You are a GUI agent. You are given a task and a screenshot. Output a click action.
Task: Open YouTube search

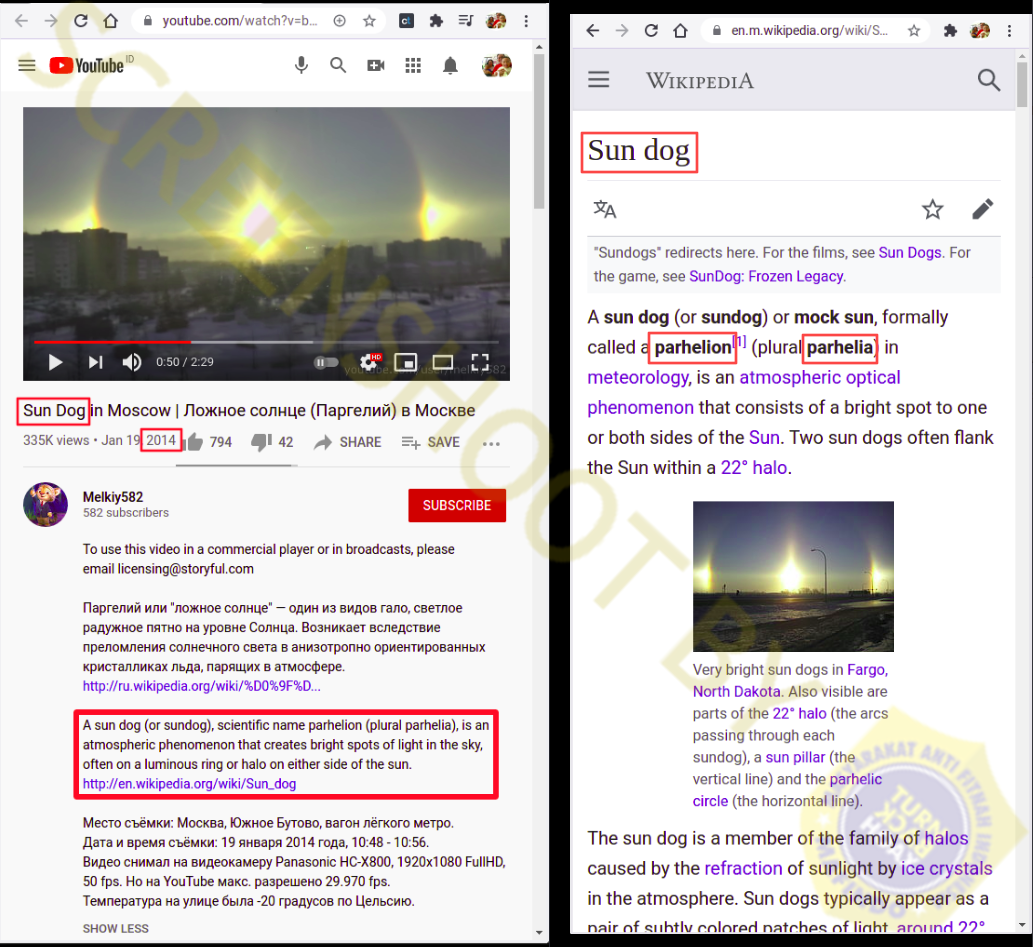338,65
